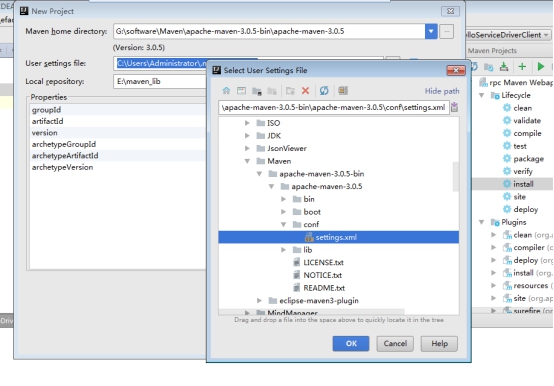Create a new folder in file chooser

(x=290, y=91)
